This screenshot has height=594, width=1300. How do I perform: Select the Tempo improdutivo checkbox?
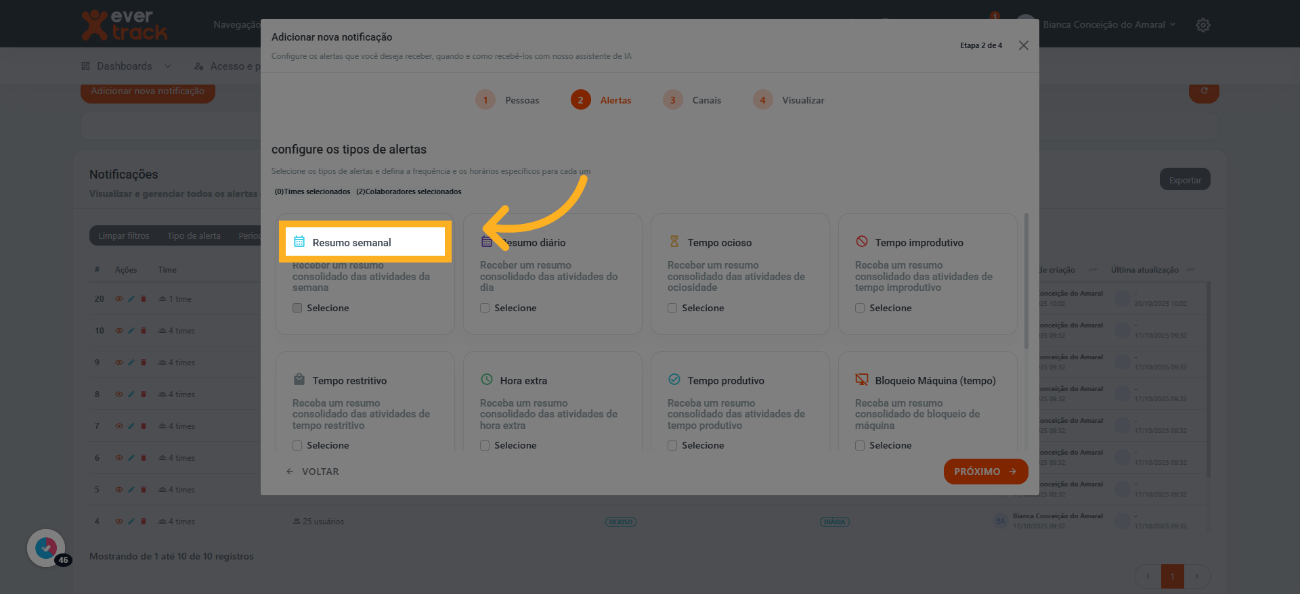[x=860, y=308]
